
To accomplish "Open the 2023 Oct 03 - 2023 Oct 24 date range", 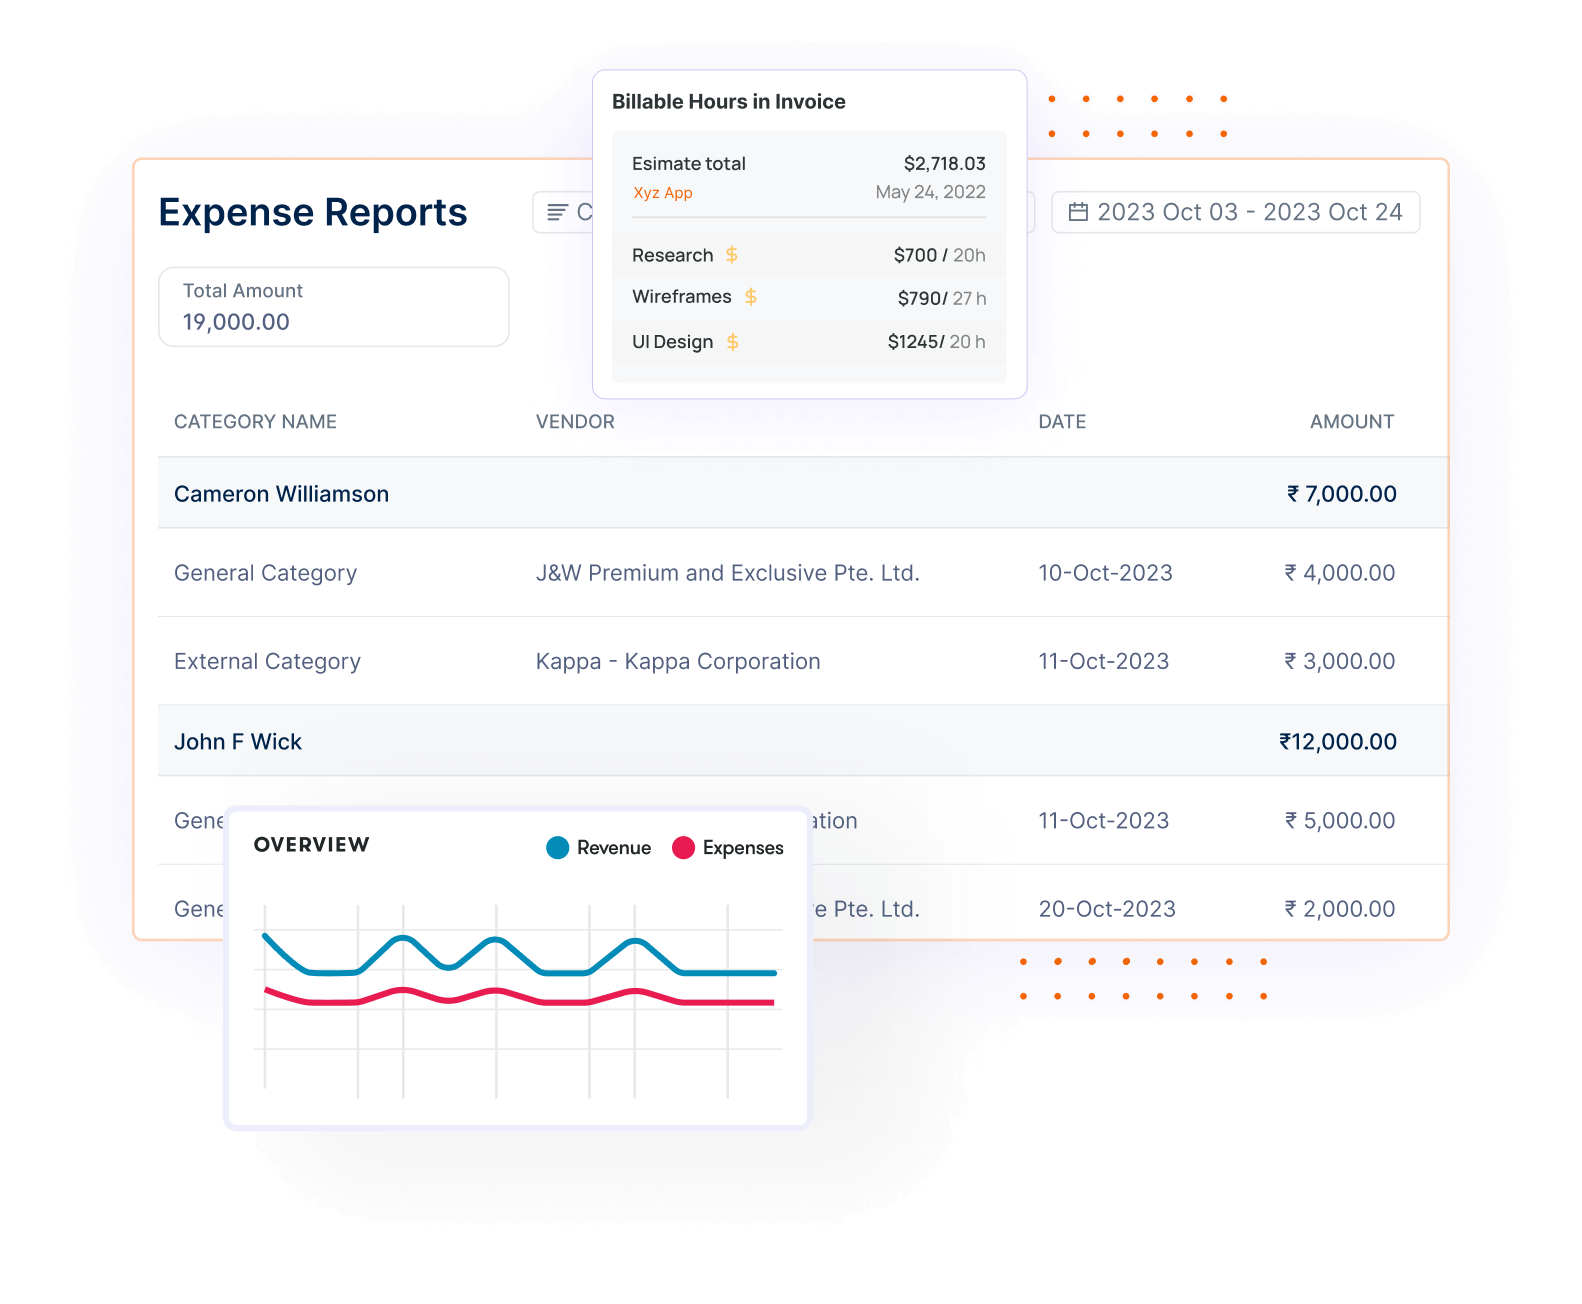I will 1236,212.
